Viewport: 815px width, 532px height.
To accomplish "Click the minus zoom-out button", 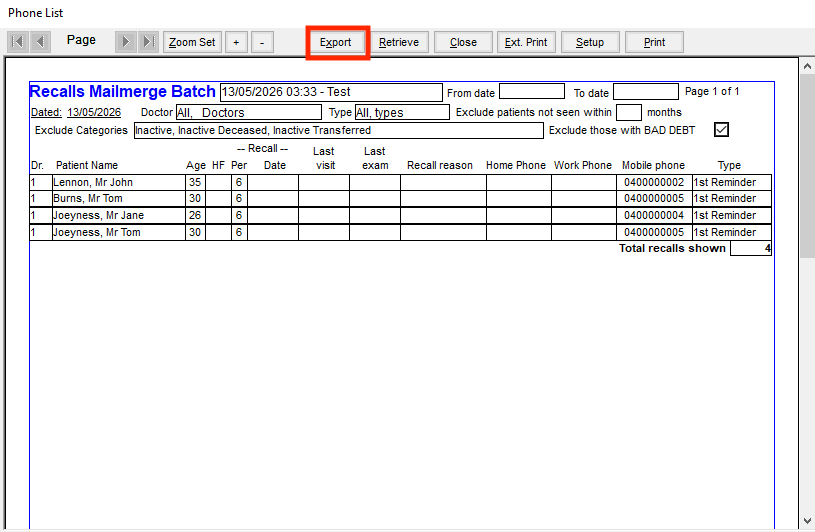I will tap(262, 42).
